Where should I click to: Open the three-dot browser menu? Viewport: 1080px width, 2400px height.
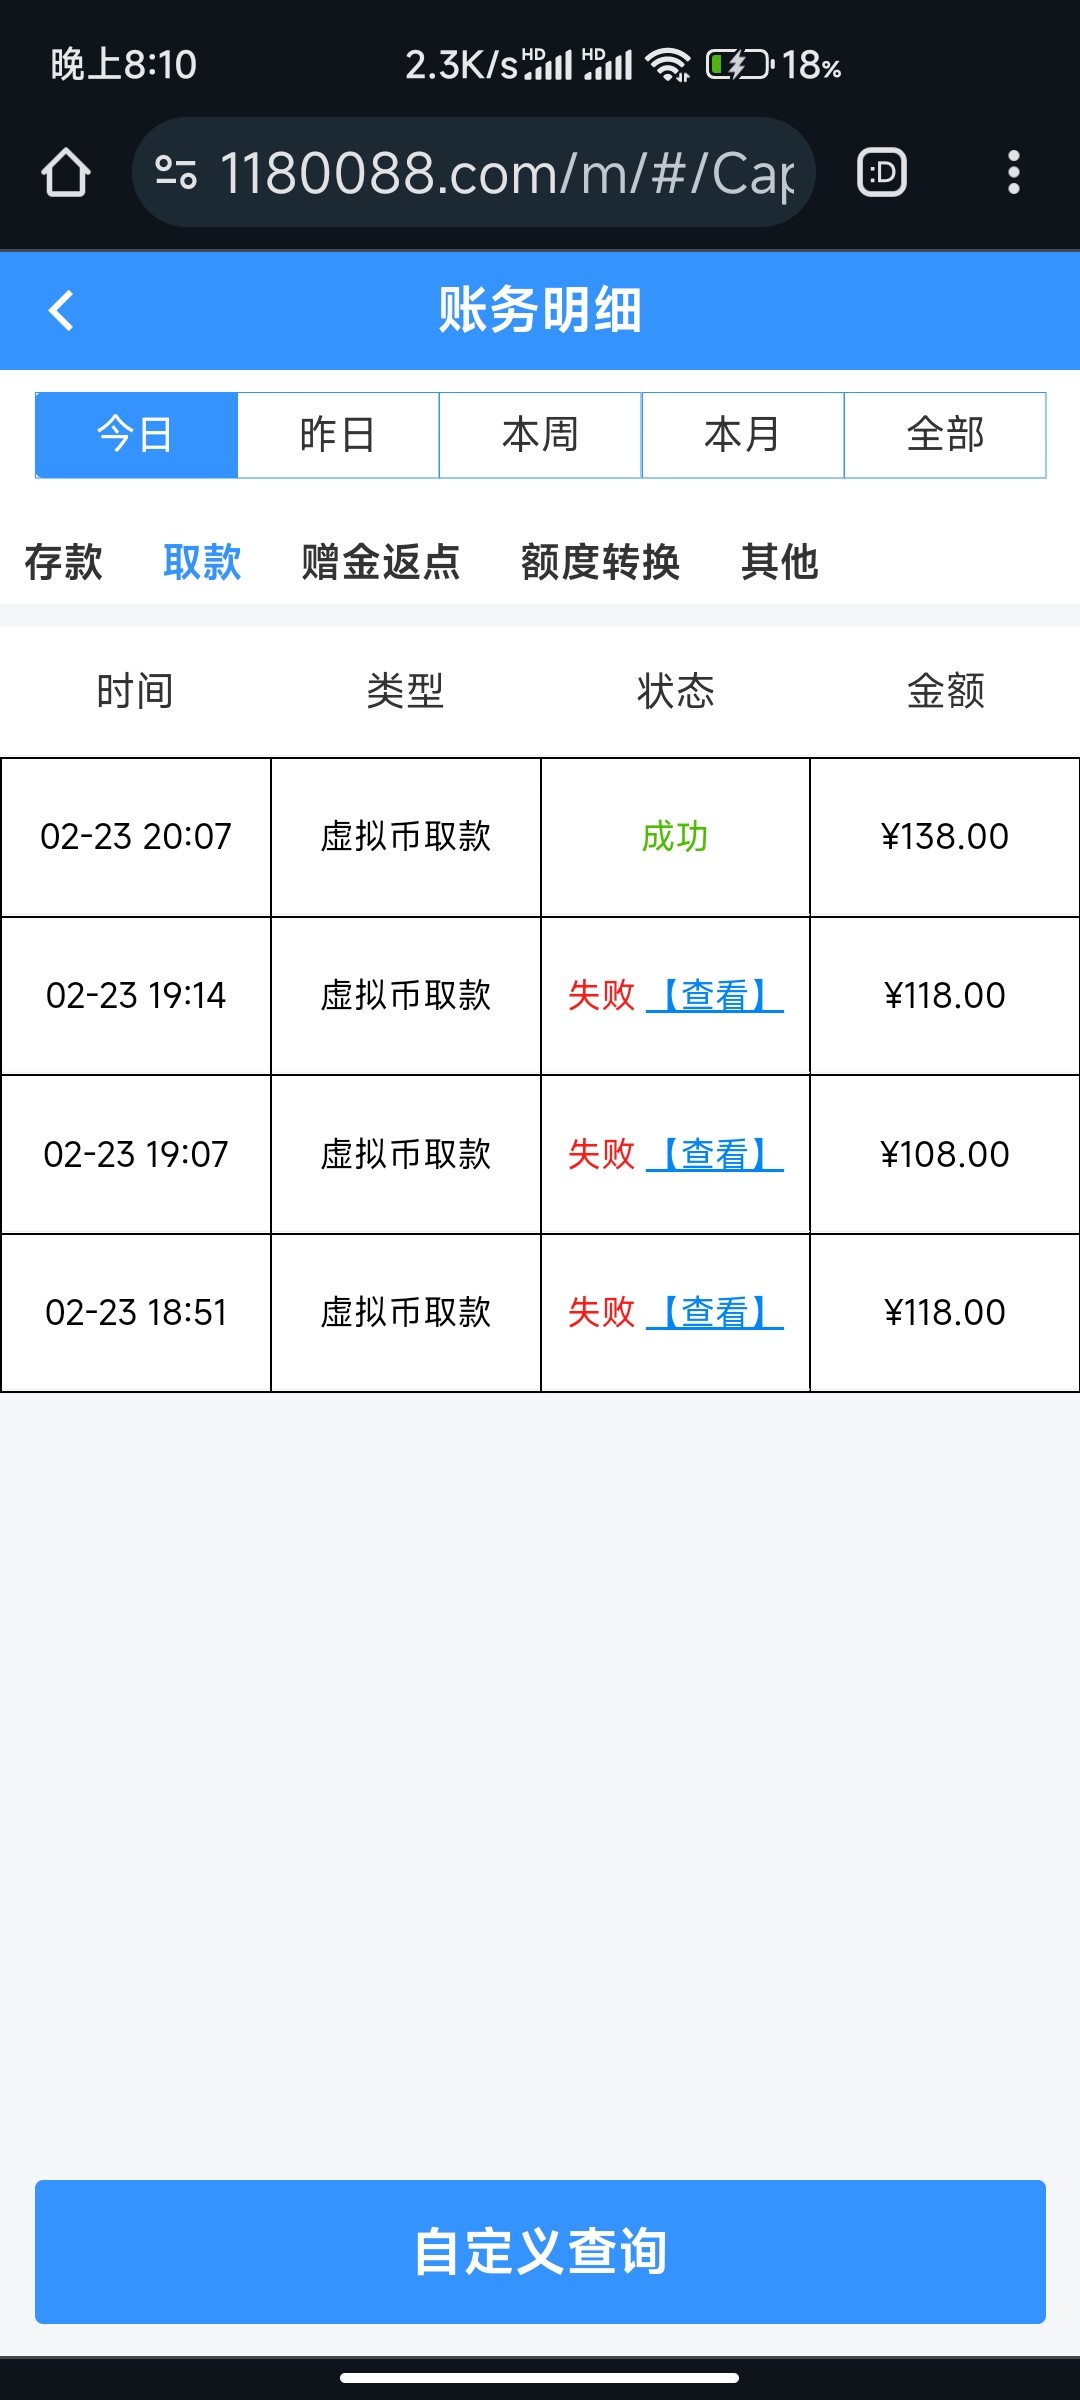point(1013,172)
